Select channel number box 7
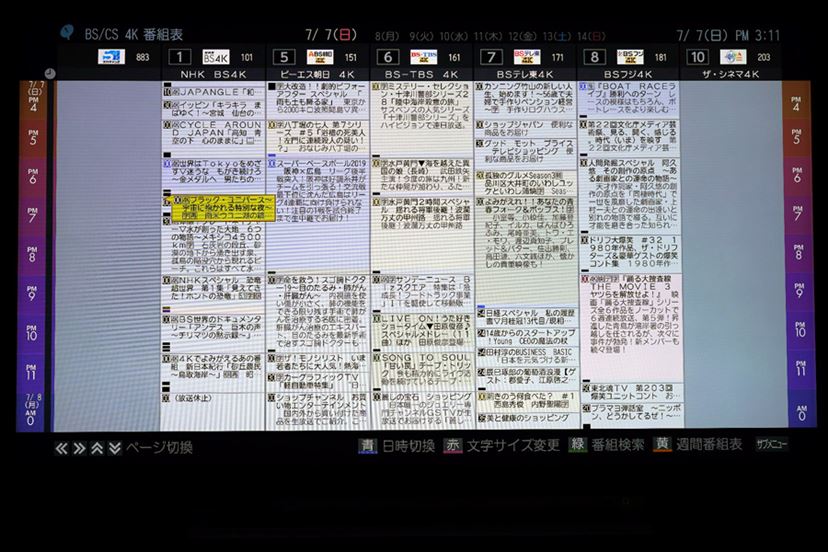828x552 pixels. (491, 57)
